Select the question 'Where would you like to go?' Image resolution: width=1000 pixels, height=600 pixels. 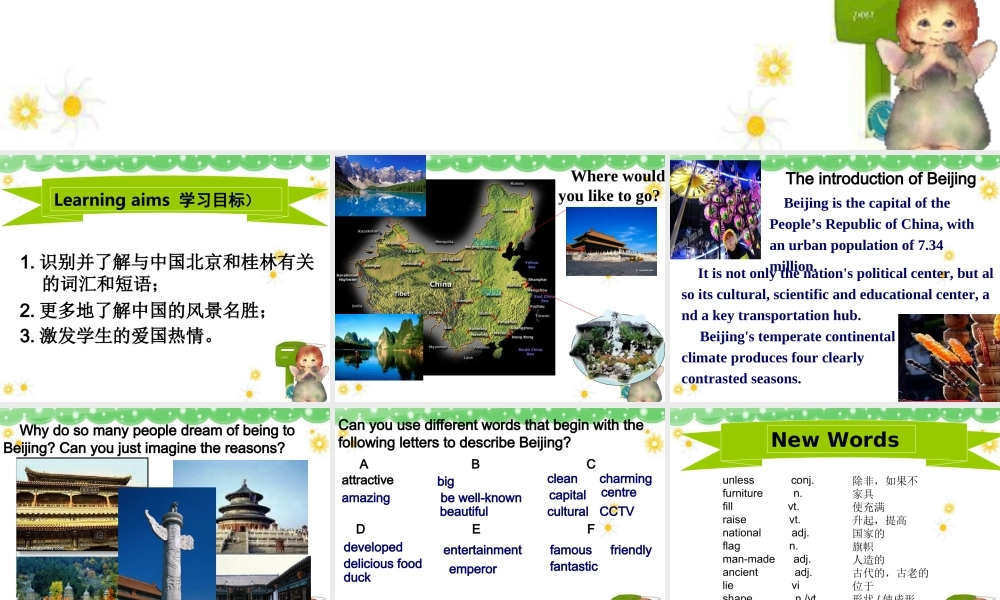point(616,186)
